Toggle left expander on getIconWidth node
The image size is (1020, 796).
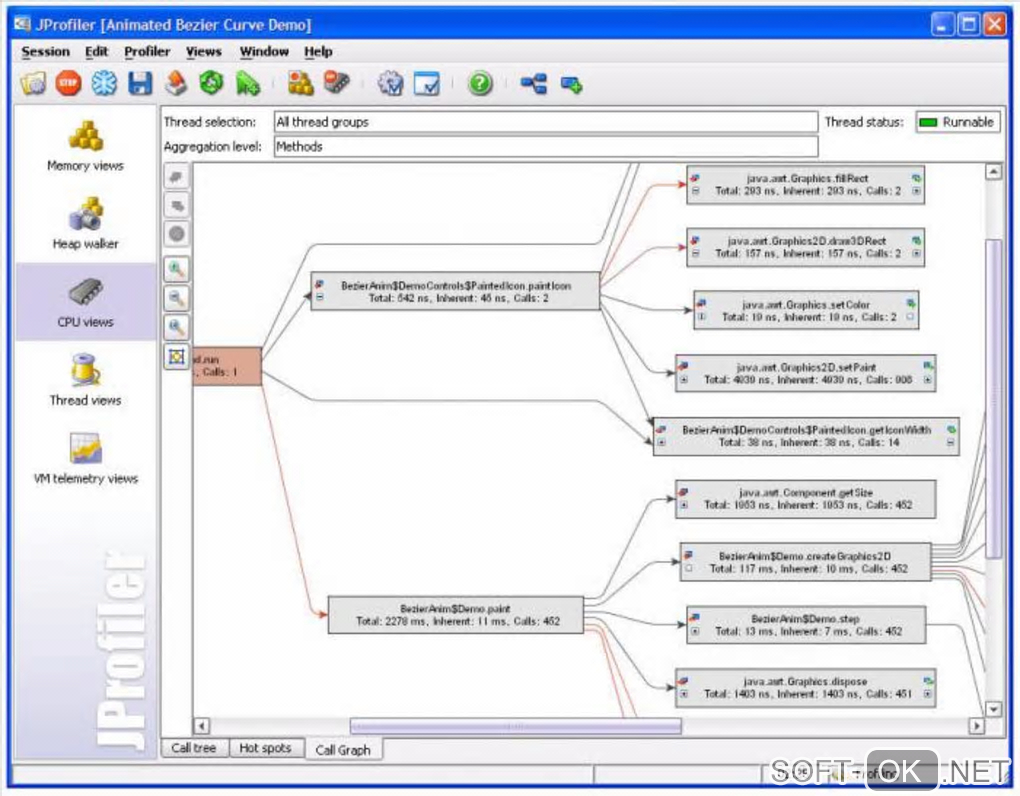tap(661, 442)
